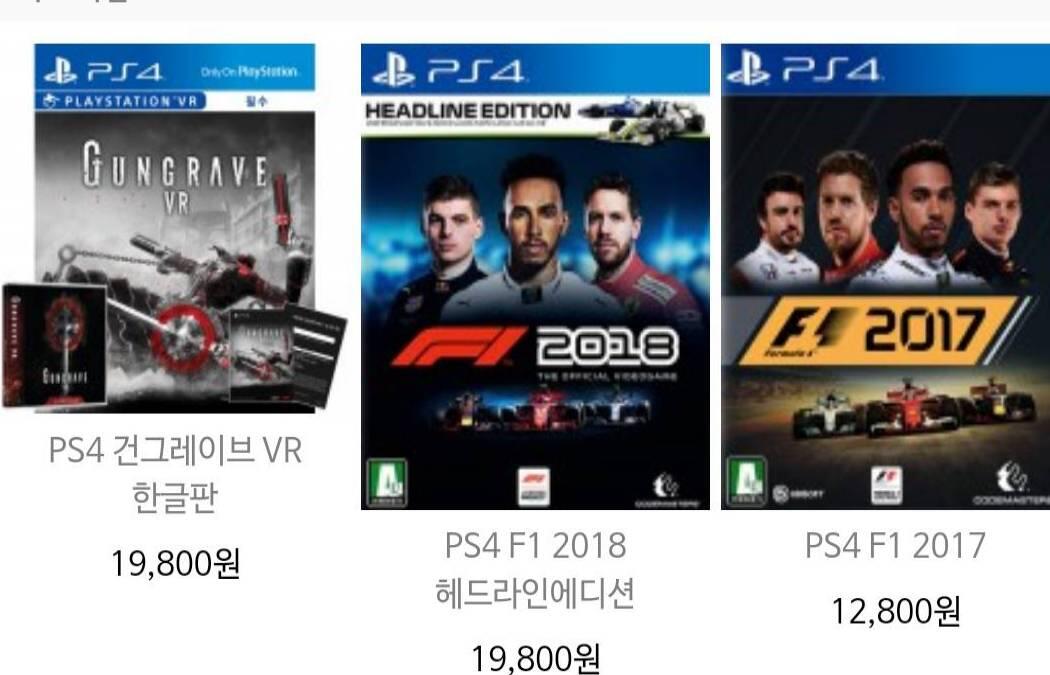Viewport: 1050px width, 675px height.
Task: Click the Headline Edition banner on F1 2018
Action: click(535, 117)
